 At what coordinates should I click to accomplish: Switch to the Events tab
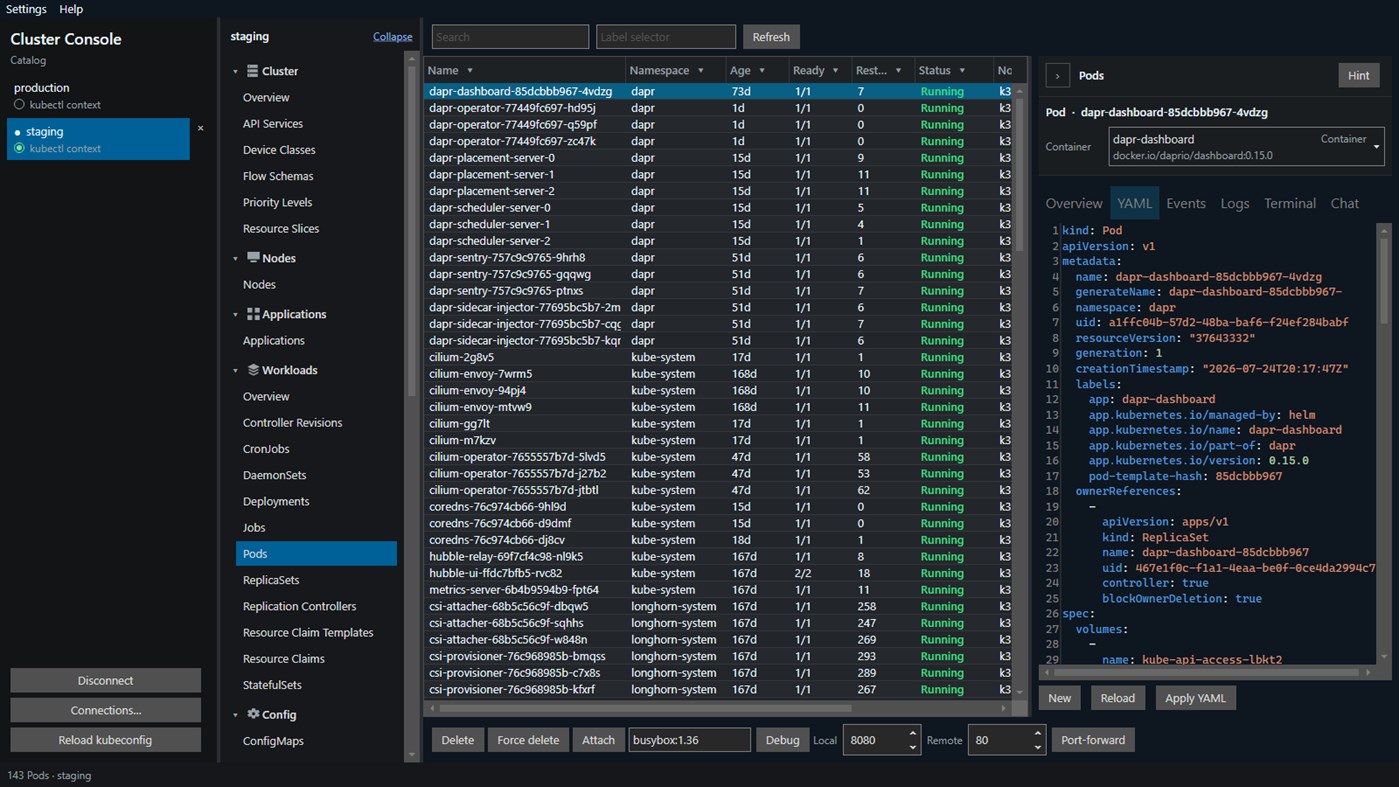point(1186,203)
